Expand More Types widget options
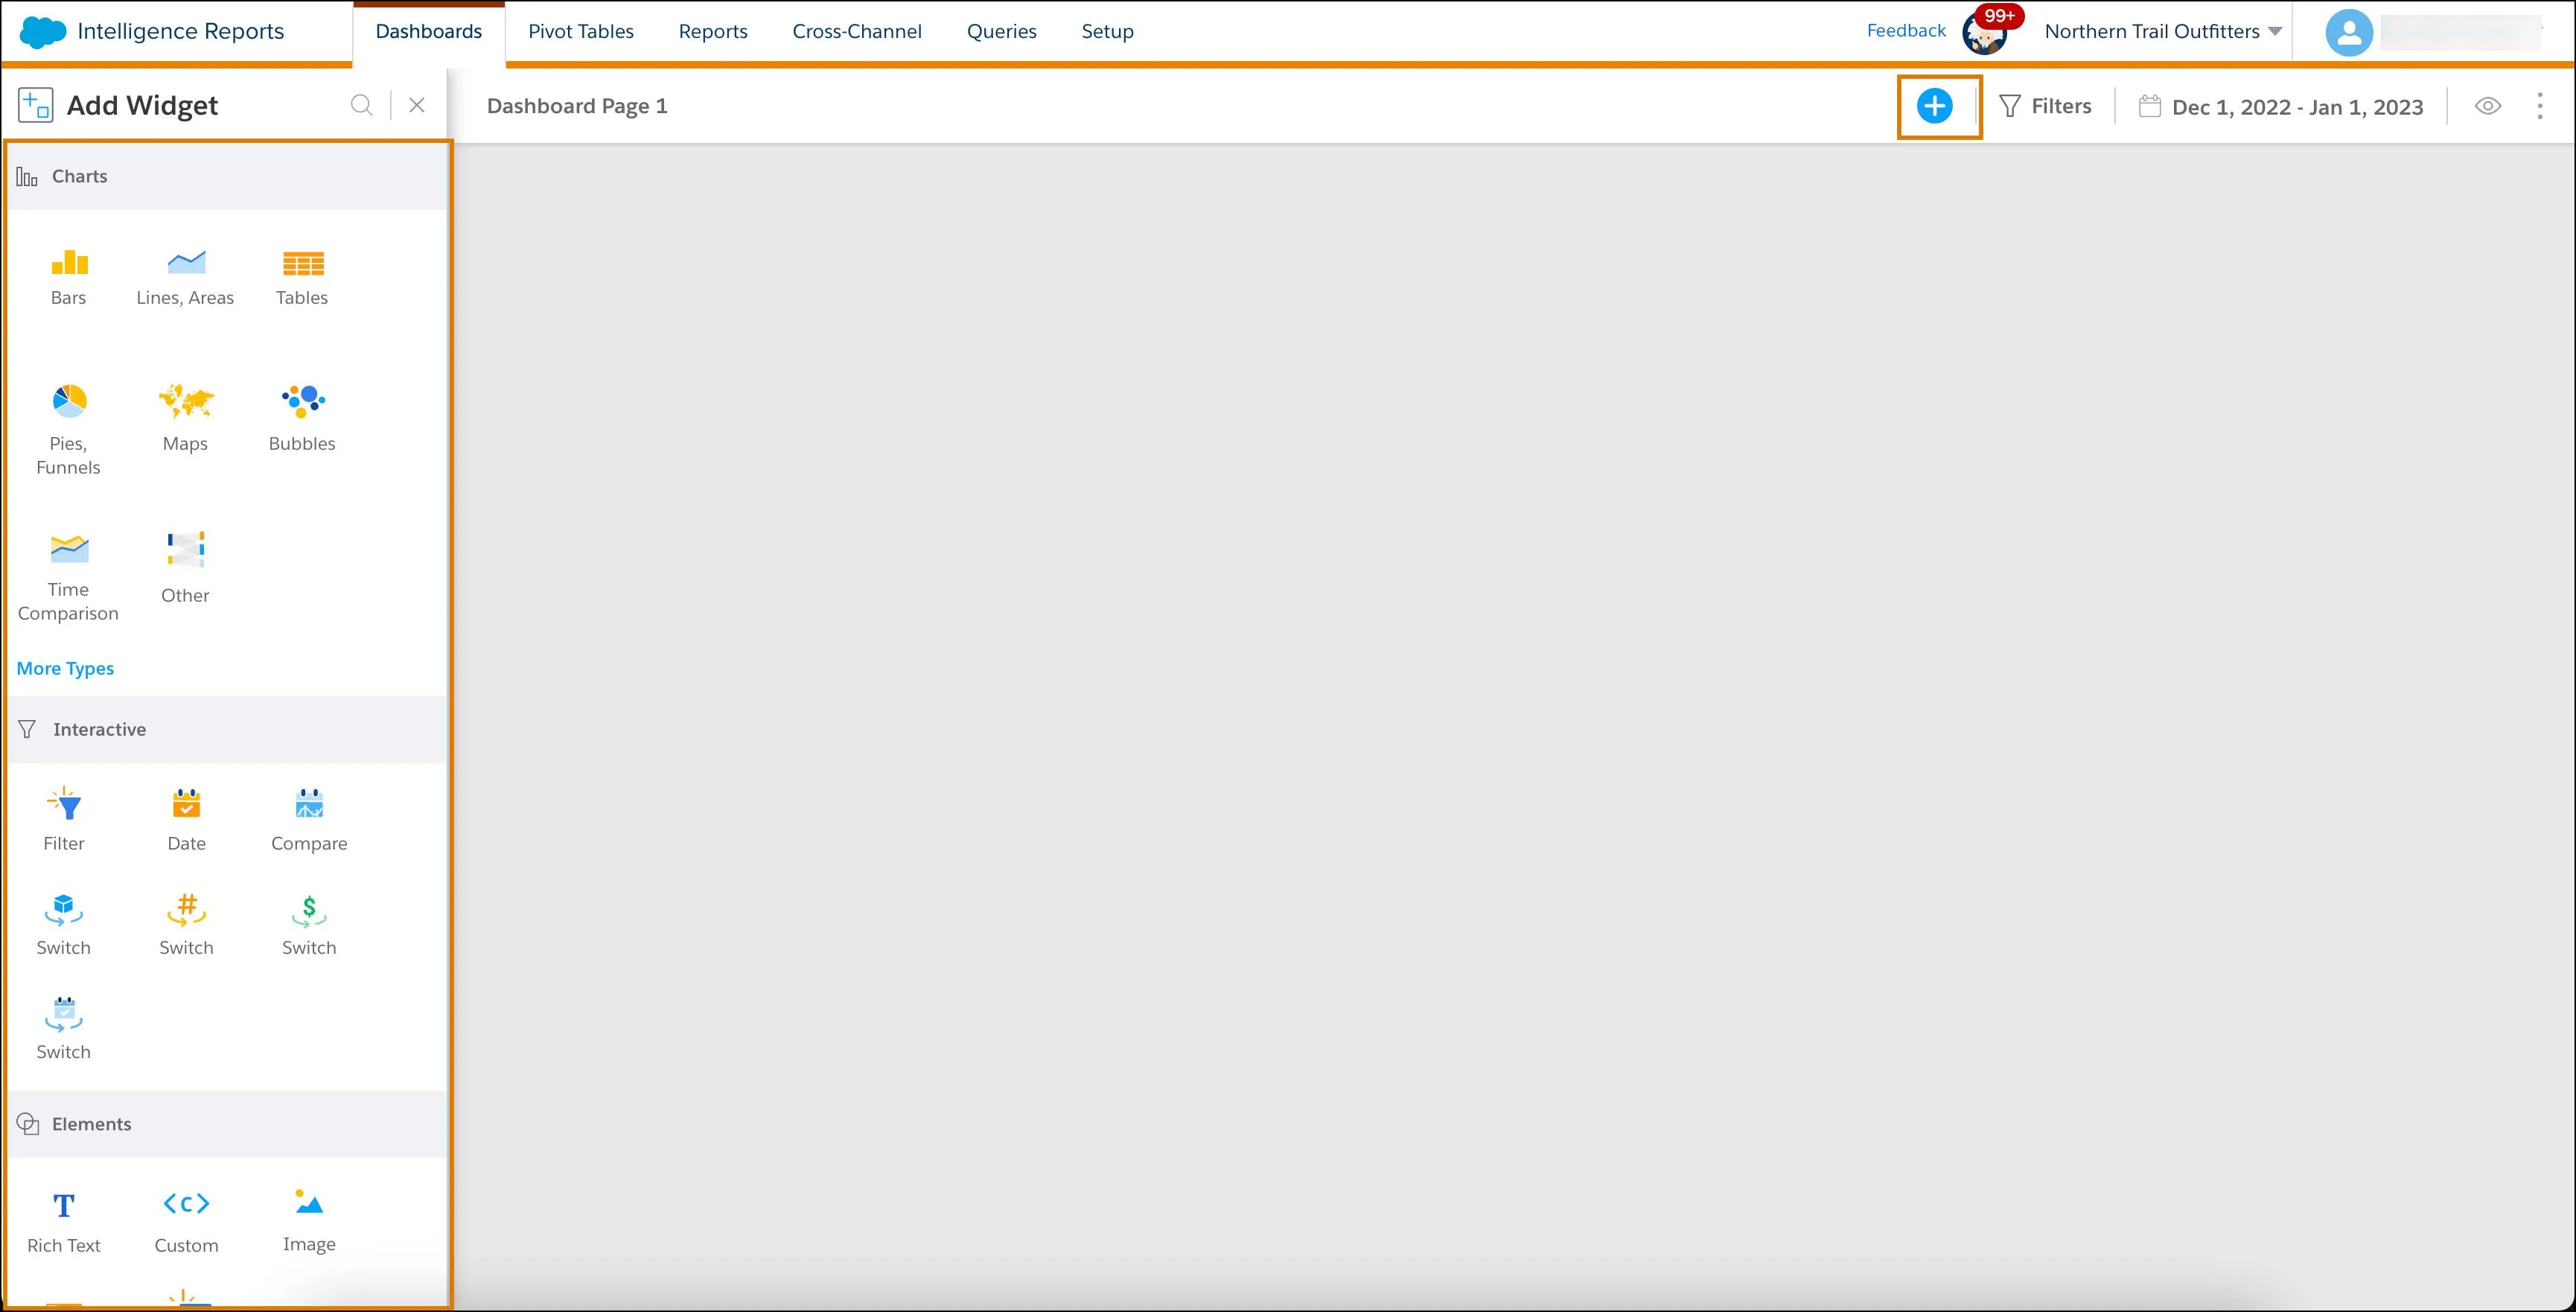 63,668
